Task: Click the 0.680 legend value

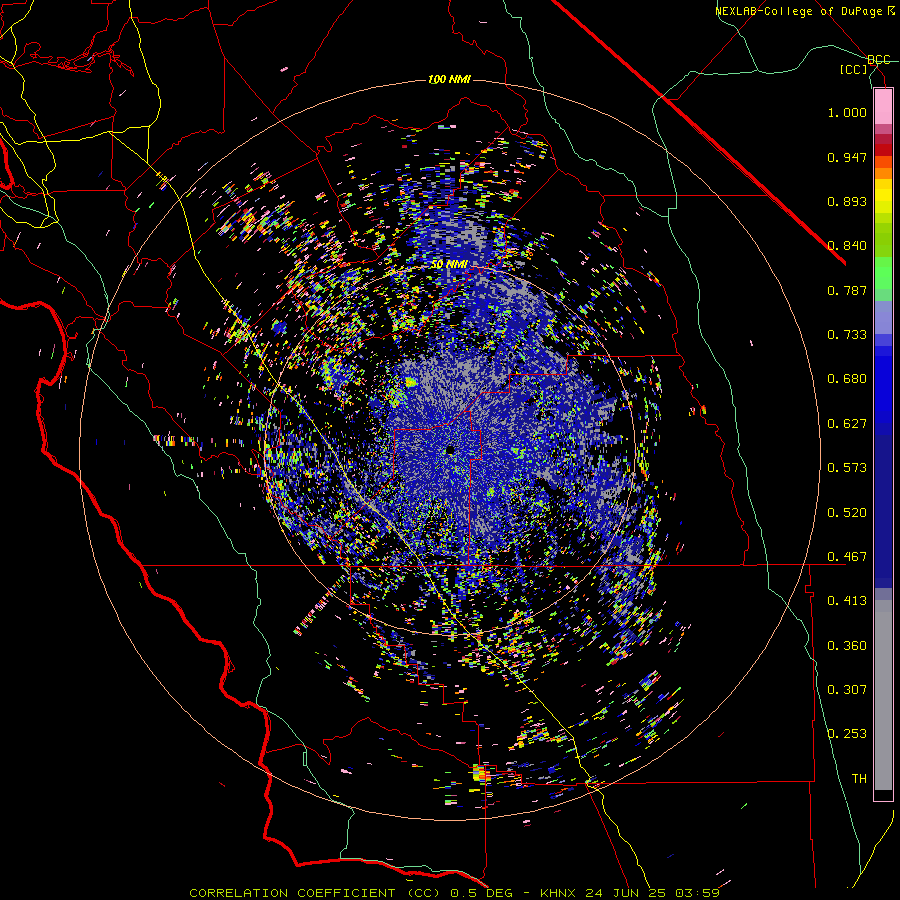Action: (x=847, y=379)
